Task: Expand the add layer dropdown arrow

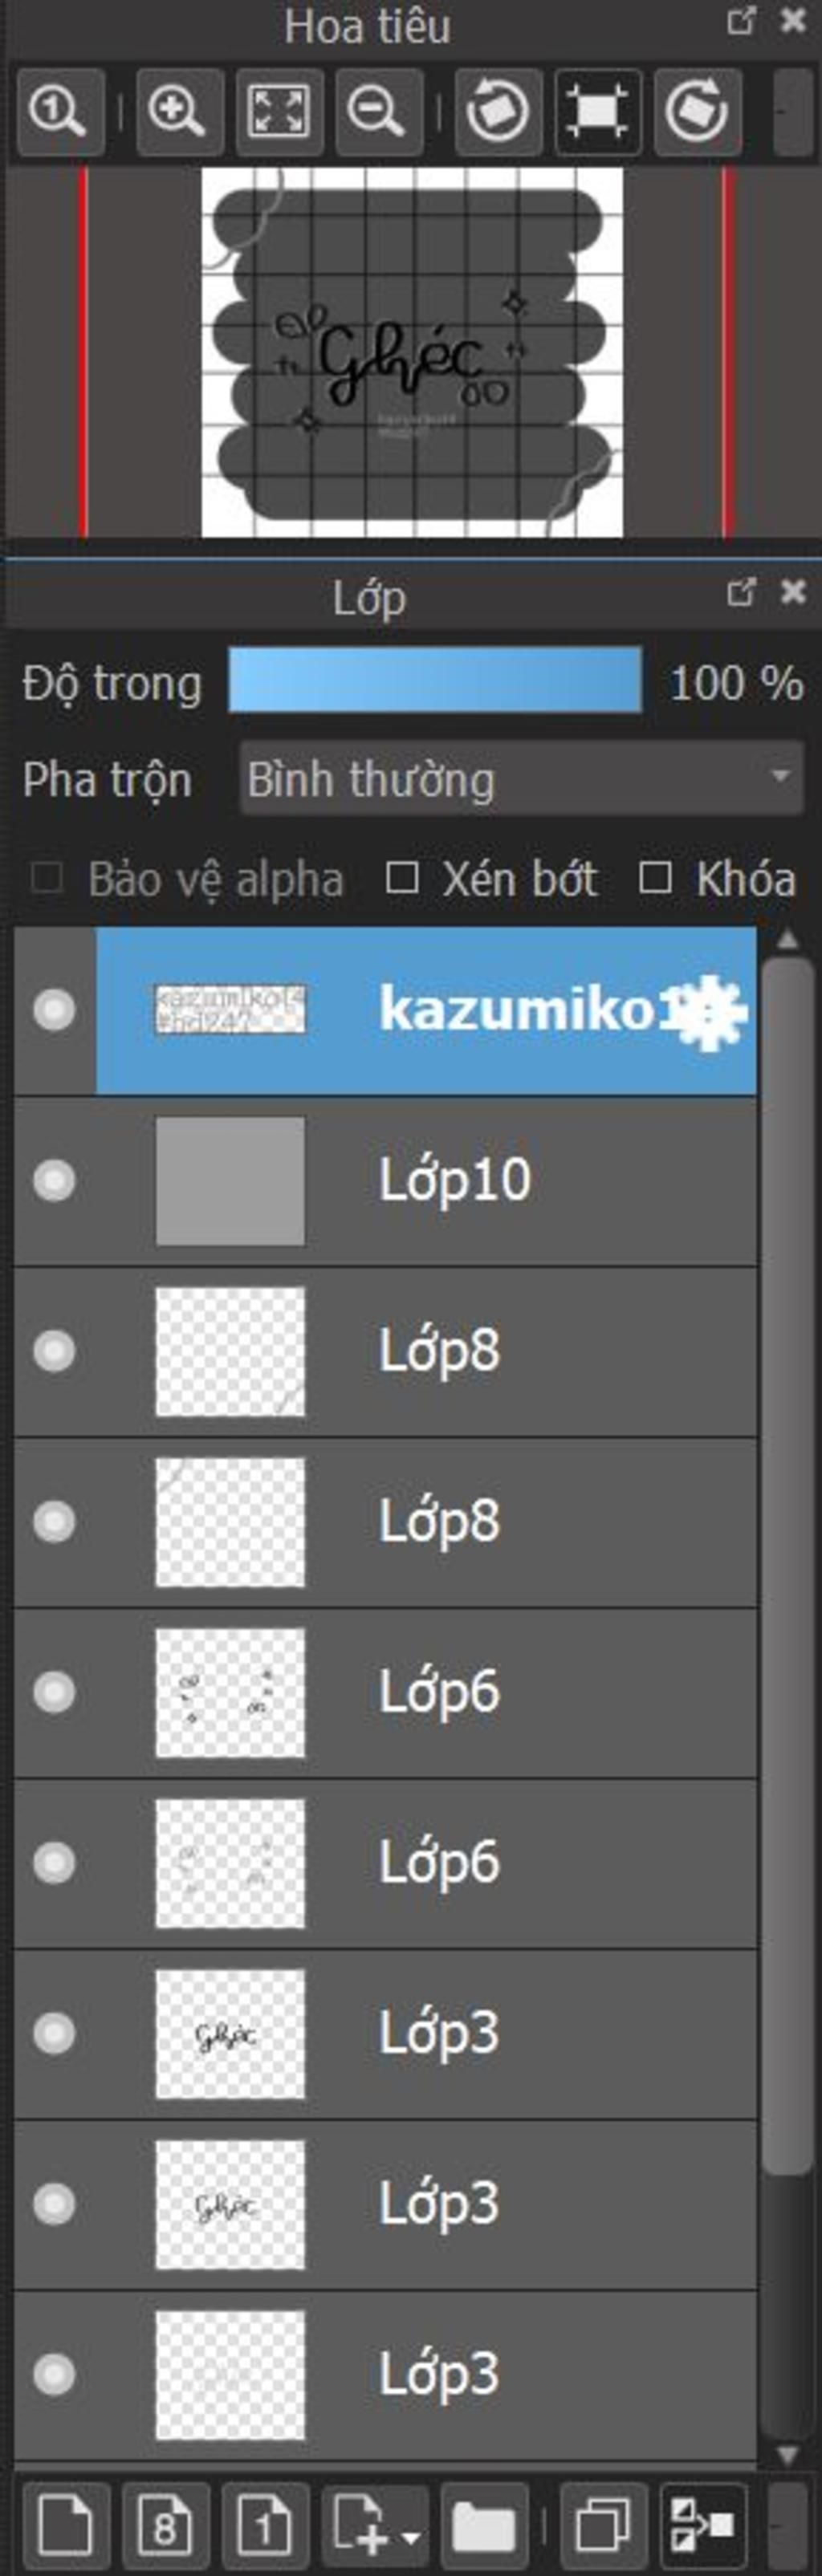Action: point(410,2530)
